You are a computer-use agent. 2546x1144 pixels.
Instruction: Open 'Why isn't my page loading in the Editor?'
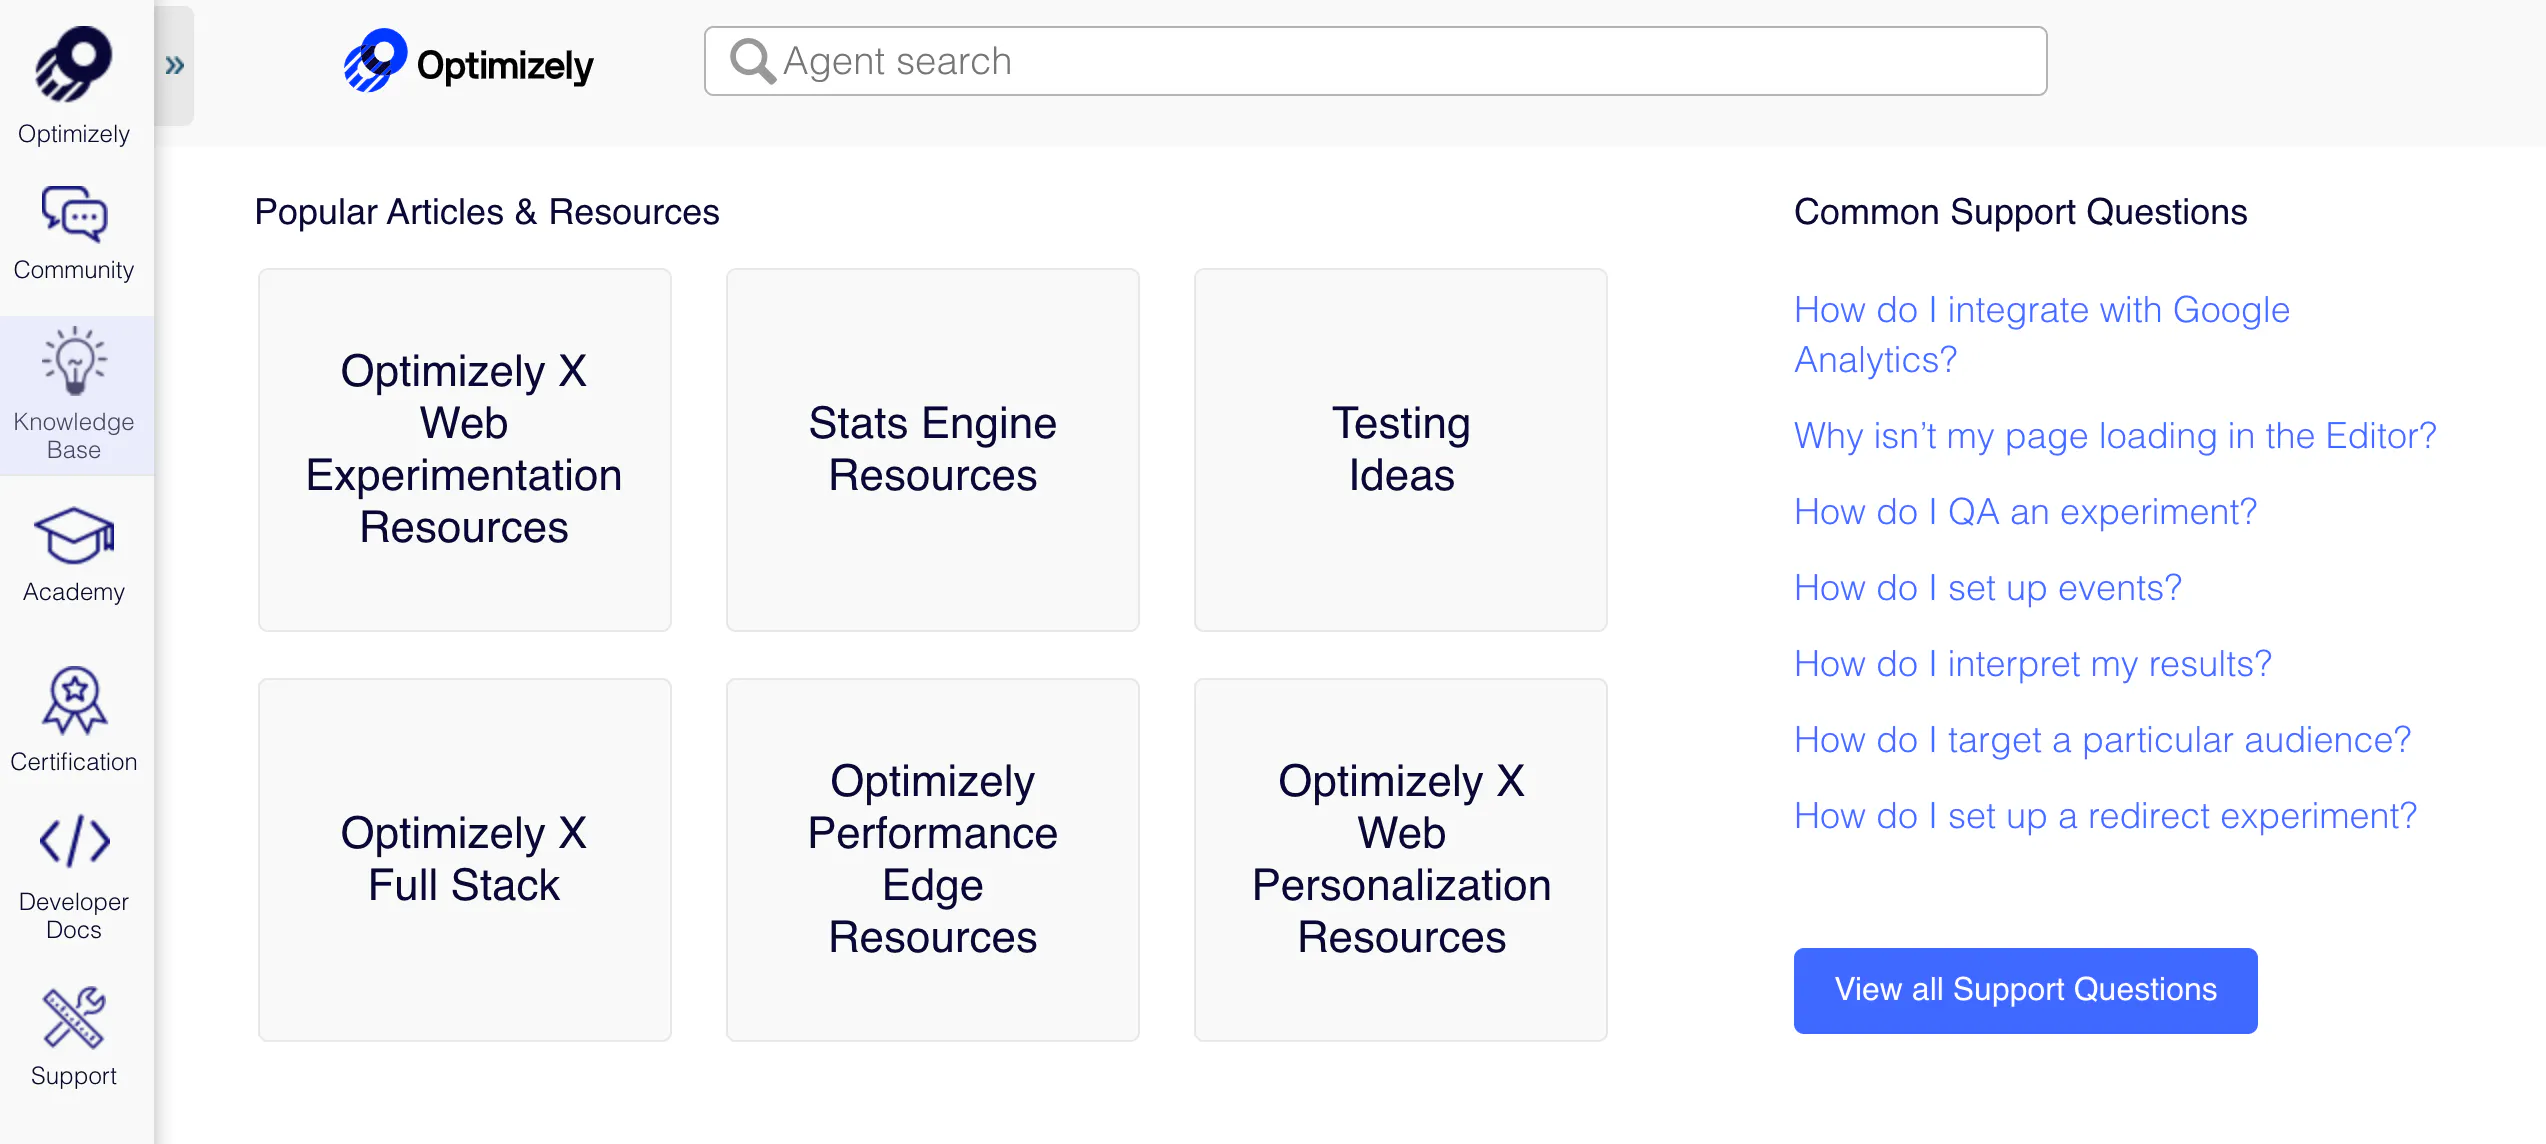coord(2115,436)
